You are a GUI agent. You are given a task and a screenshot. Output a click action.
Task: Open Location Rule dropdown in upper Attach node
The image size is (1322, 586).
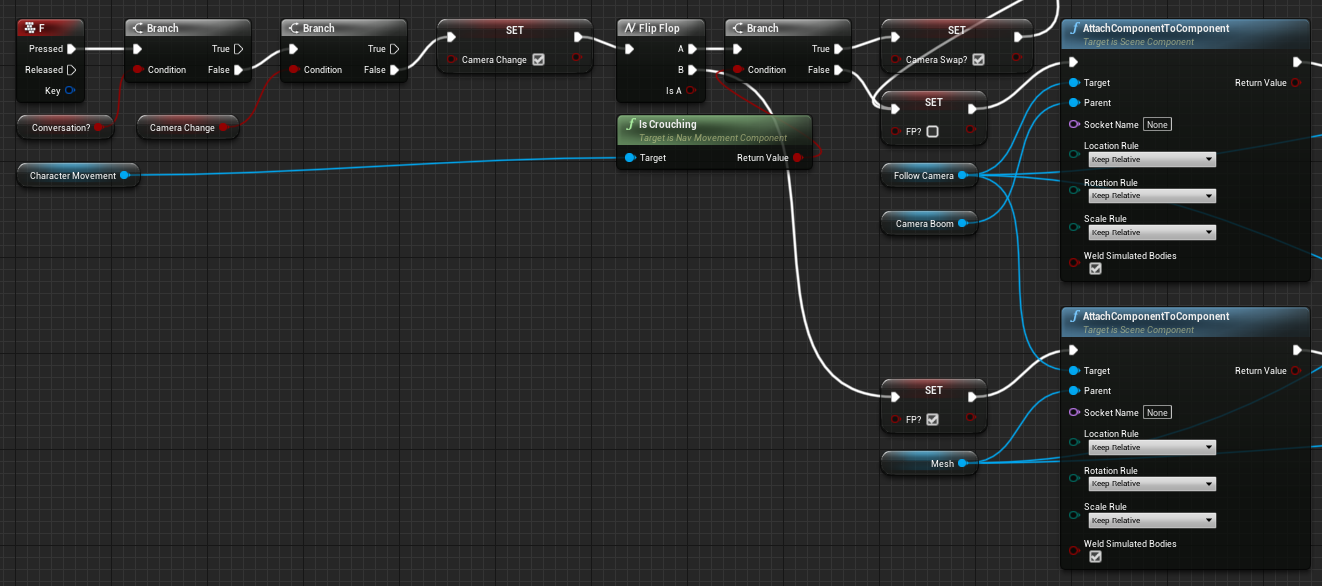tap(1152, 160)
